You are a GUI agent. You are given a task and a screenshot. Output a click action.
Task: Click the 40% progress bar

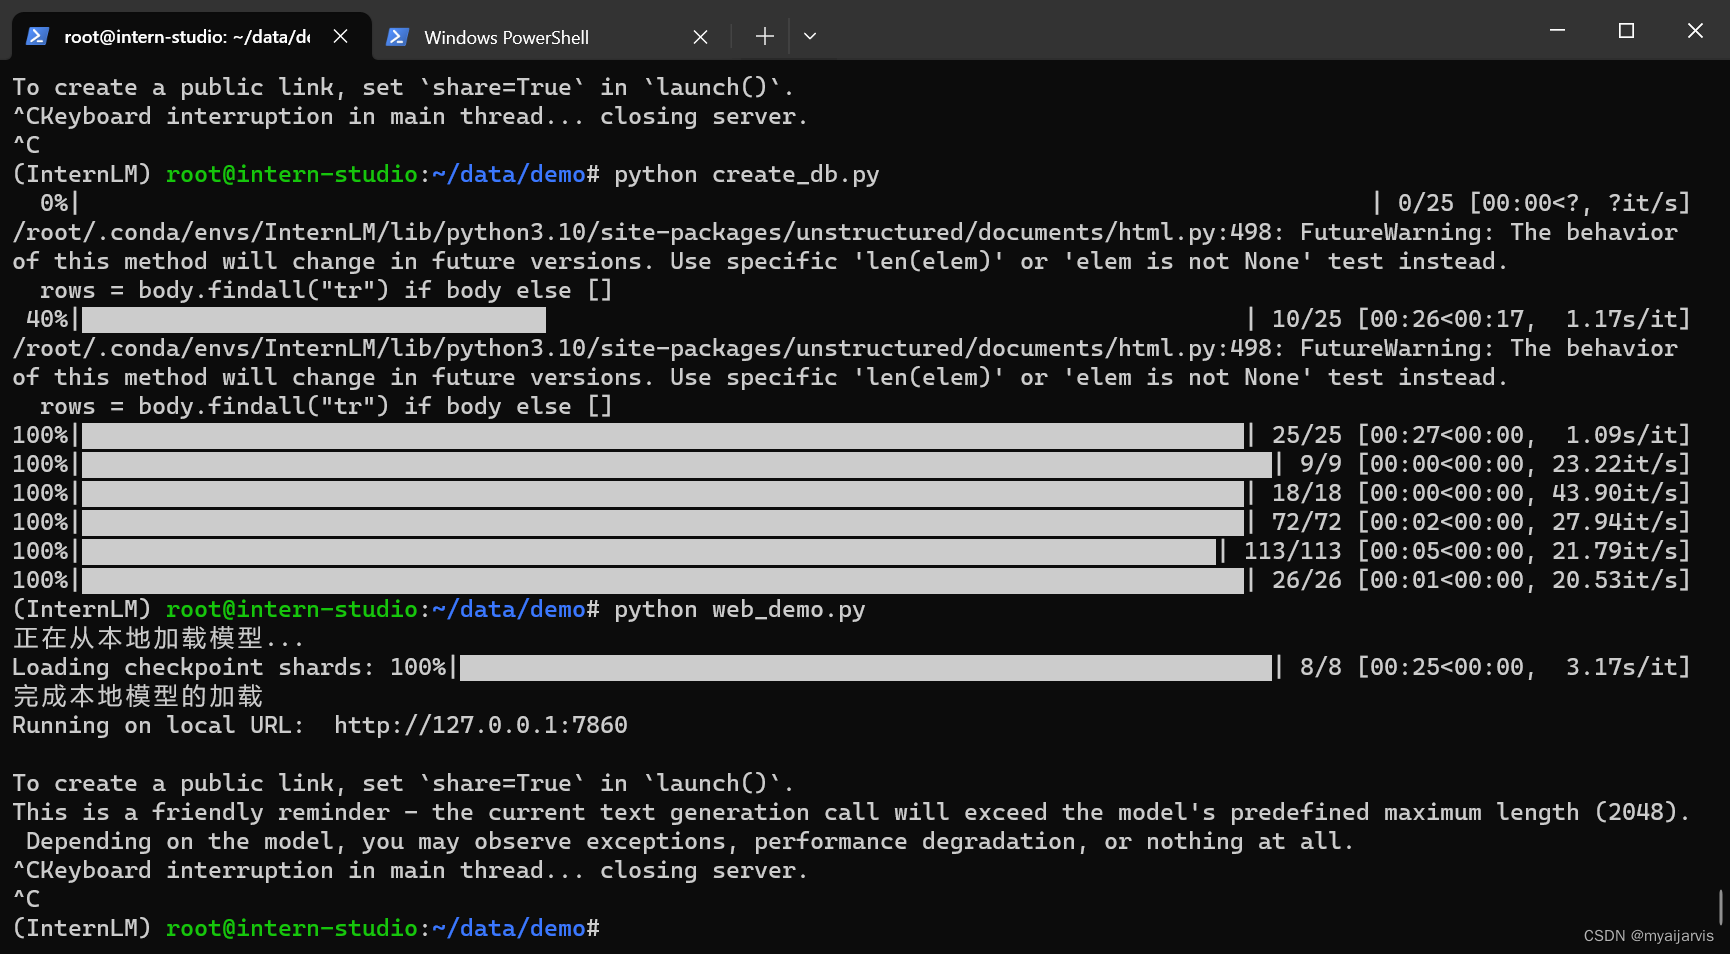314,319
